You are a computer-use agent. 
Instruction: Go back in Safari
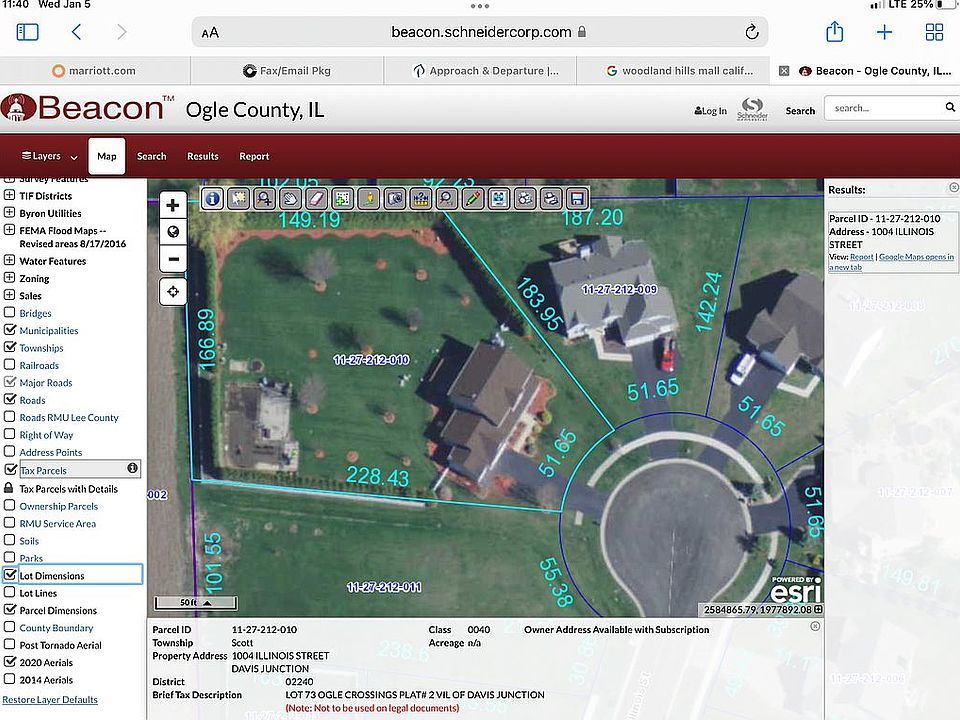pos(77,32)
